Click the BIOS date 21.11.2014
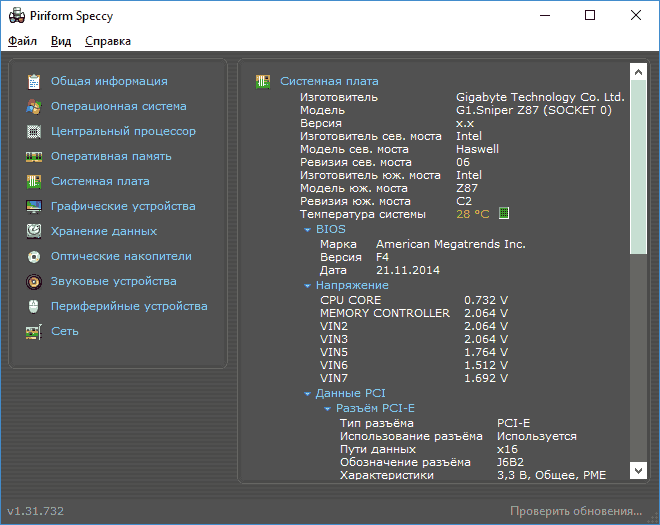This screenshot has height=525, width=660. click(408, 270)
